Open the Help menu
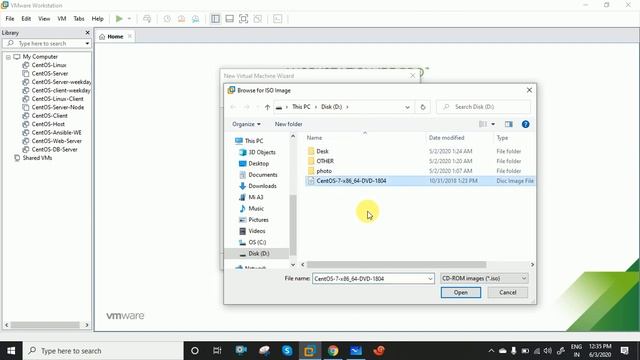The height and width of the screenshot is (360, 640). (x=98, y=19)
